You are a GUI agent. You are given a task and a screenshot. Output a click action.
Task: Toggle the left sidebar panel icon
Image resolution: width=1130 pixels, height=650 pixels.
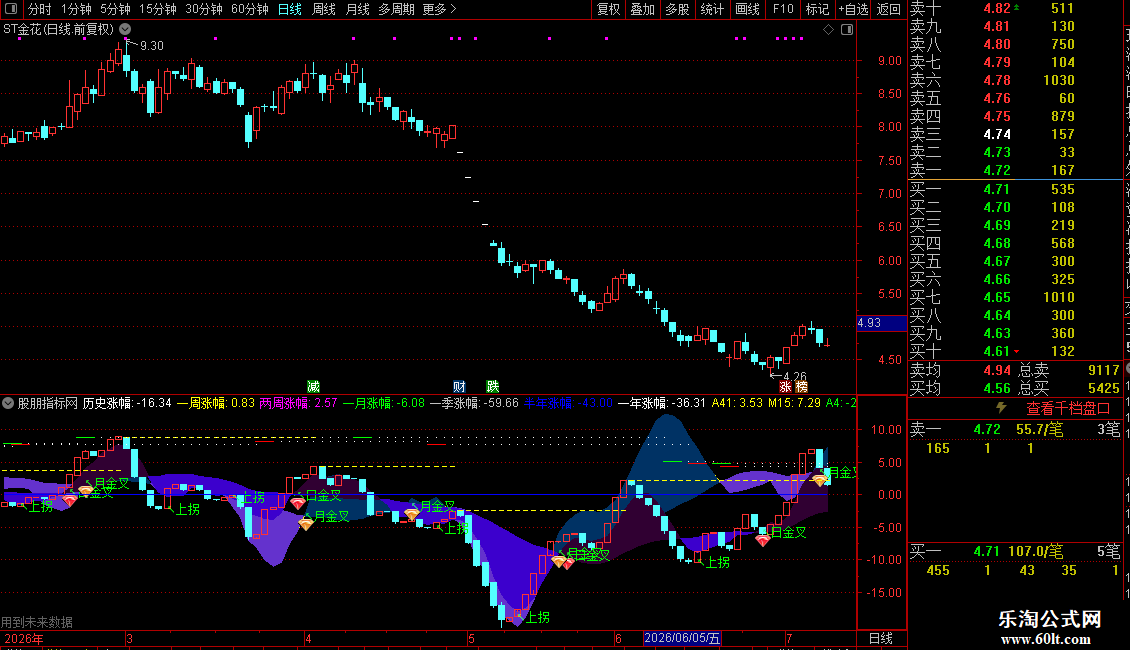11,9
